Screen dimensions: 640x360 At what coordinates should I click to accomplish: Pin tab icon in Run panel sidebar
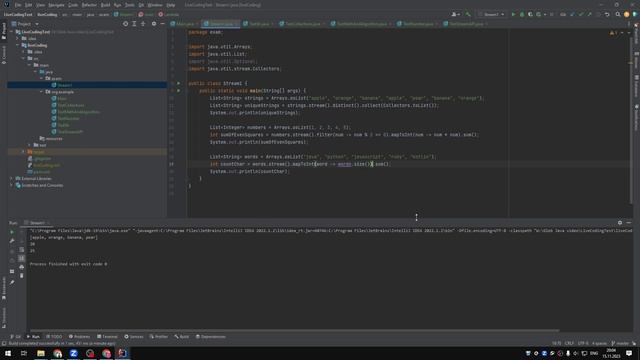click(12, 282)
